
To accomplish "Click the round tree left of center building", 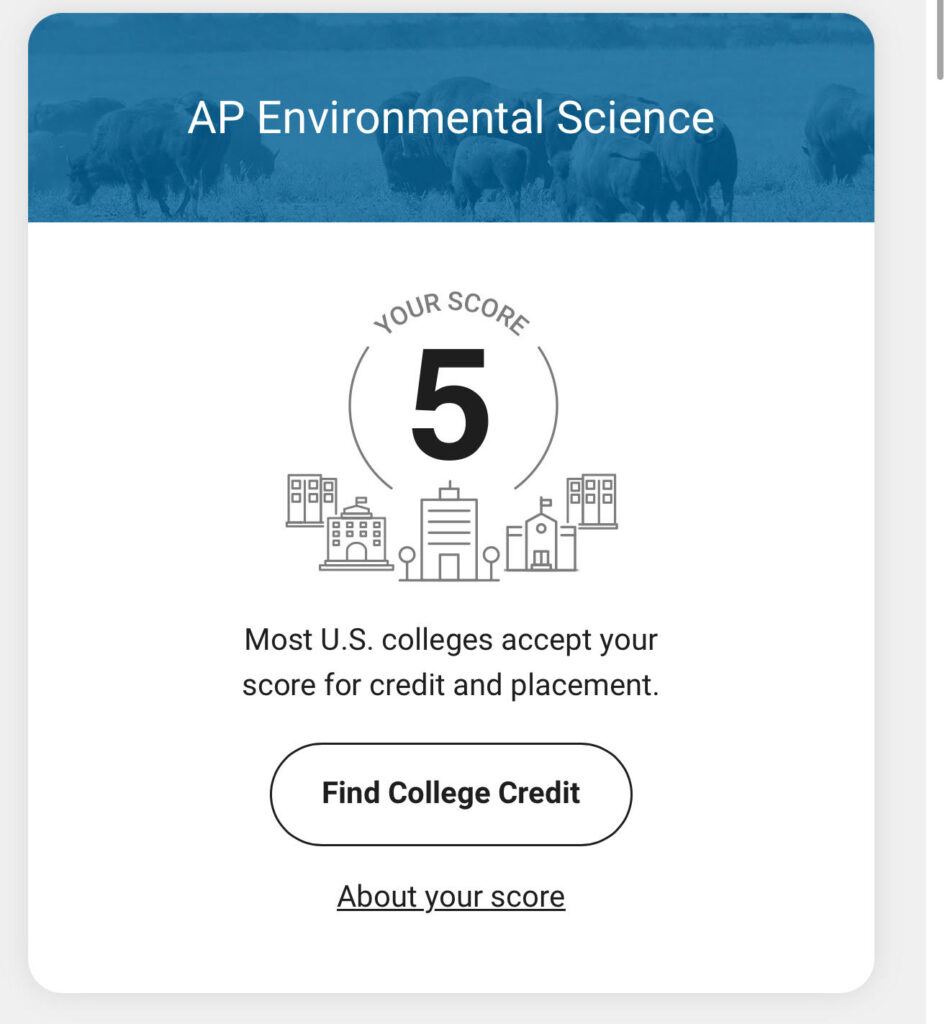I will [x=406, y=563].
